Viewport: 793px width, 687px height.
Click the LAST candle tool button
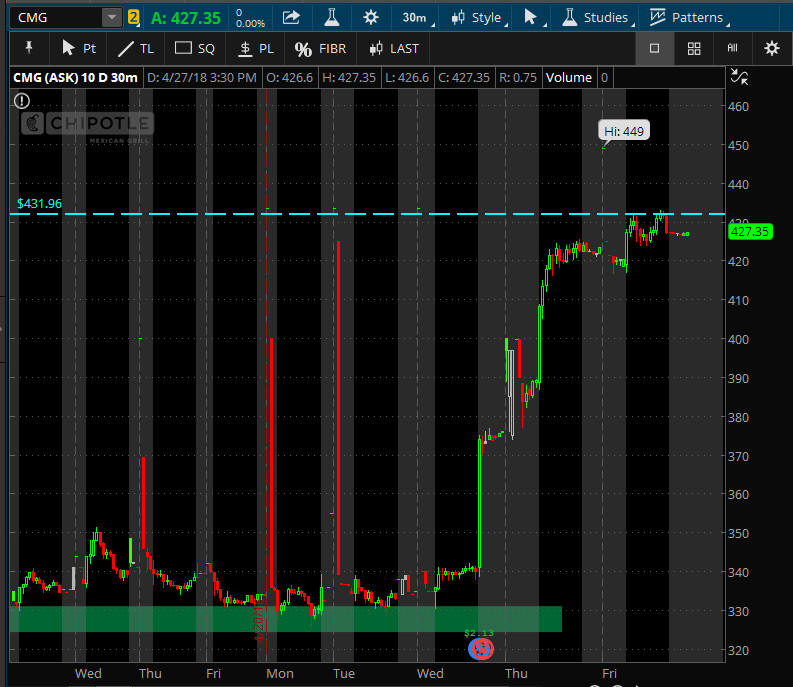point(393,48)
